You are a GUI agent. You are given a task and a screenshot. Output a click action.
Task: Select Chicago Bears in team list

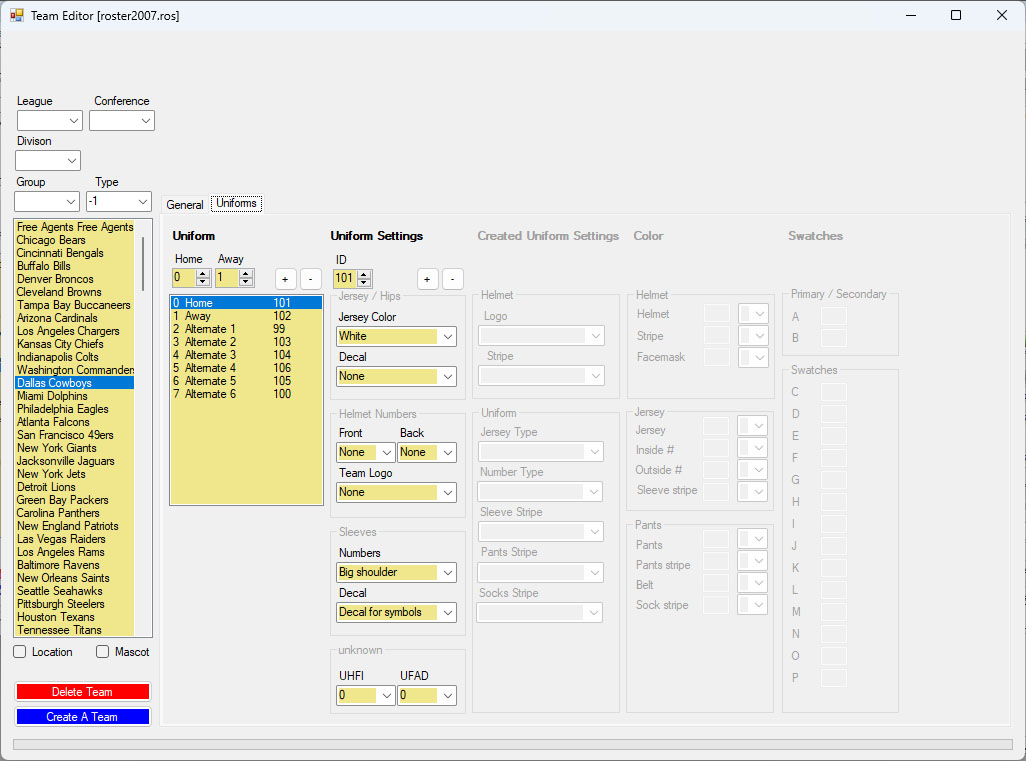point(75,240)
